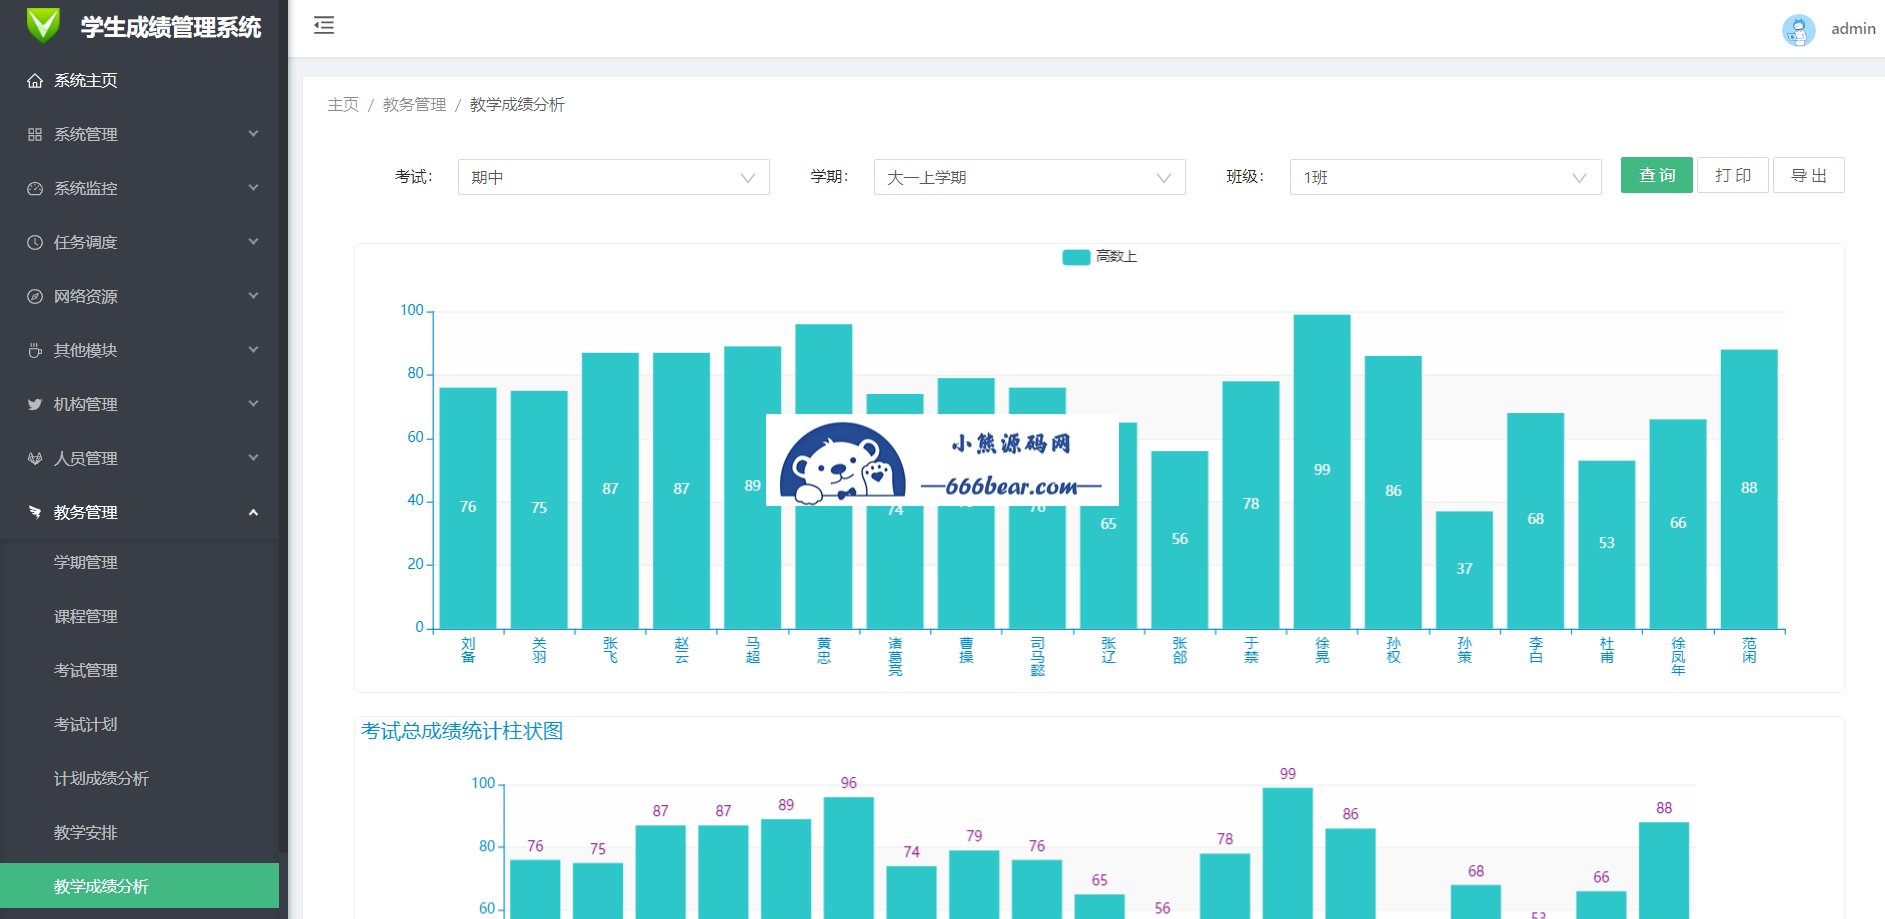Click the compass icon beside 网络资源
This screenshot has height=919, width=1885.
point(35,296)
